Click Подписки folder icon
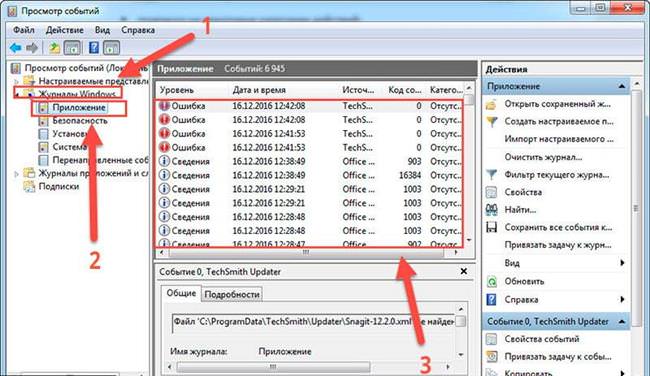Screen dimensions: 650x376 (29, 187)
